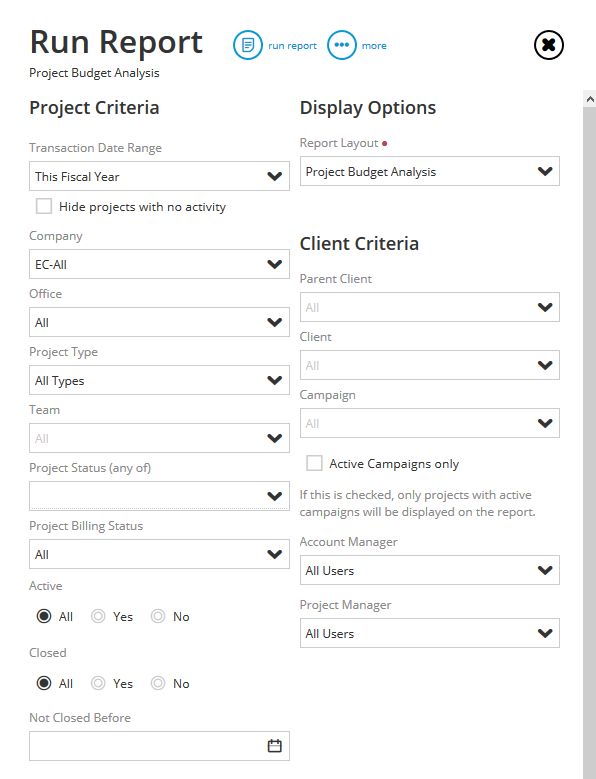Click the scrollbar up arrow
Viewport: 596px width, 779px height.
(x=590, y=99)
